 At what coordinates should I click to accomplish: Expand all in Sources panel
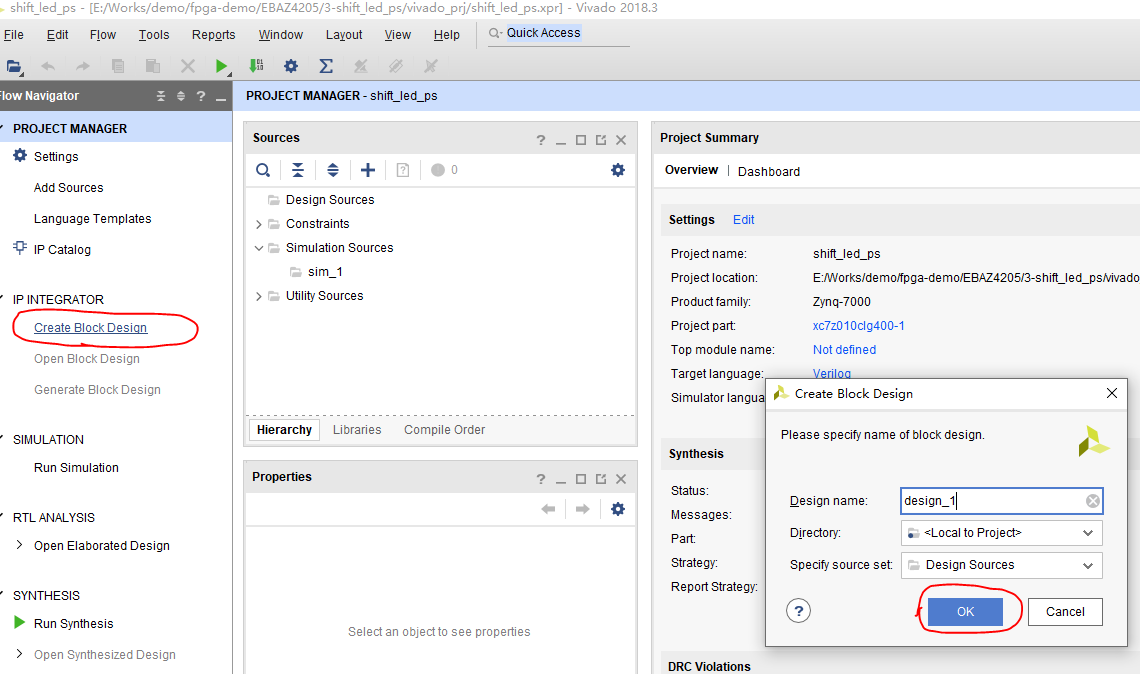333,170
